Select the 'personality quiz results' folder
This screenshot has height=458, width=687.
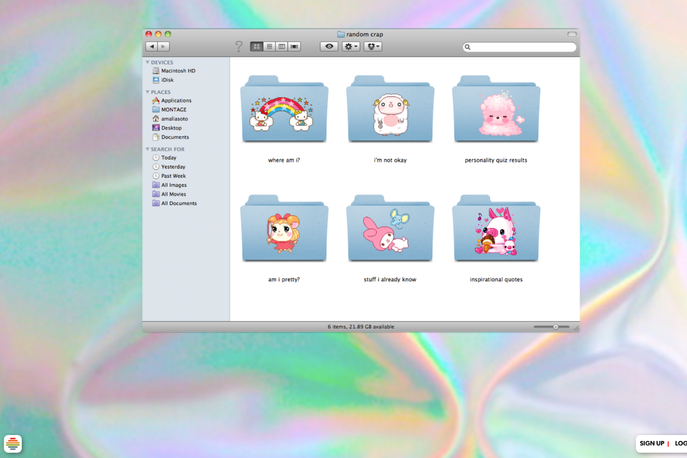496,111
